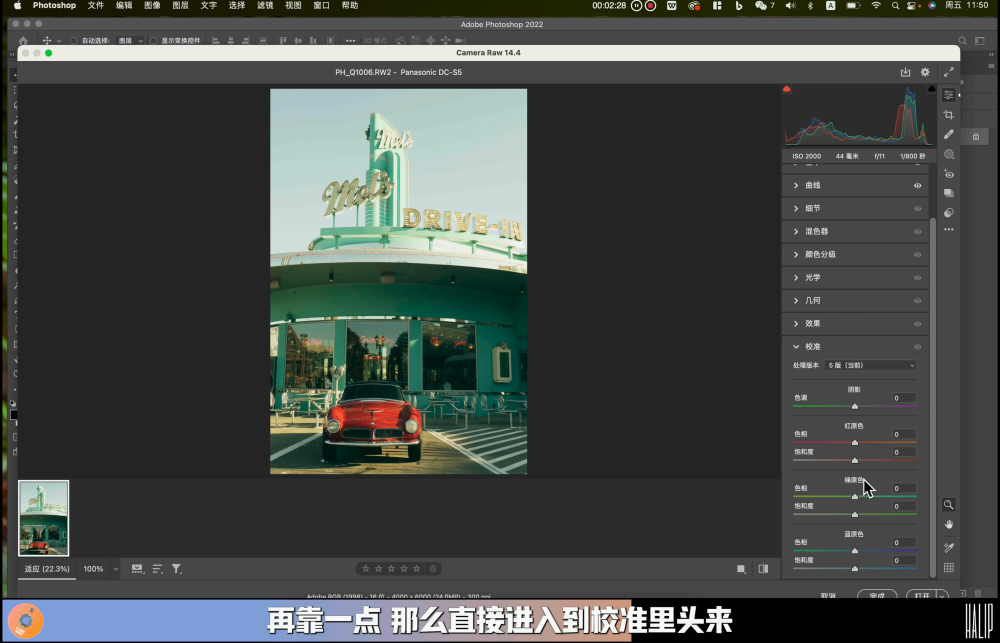Viewport: 1000px width, 643px height.
Task: Open the 图层 auto-select dropdown in Photoshop
Action: tap(131, 40)
